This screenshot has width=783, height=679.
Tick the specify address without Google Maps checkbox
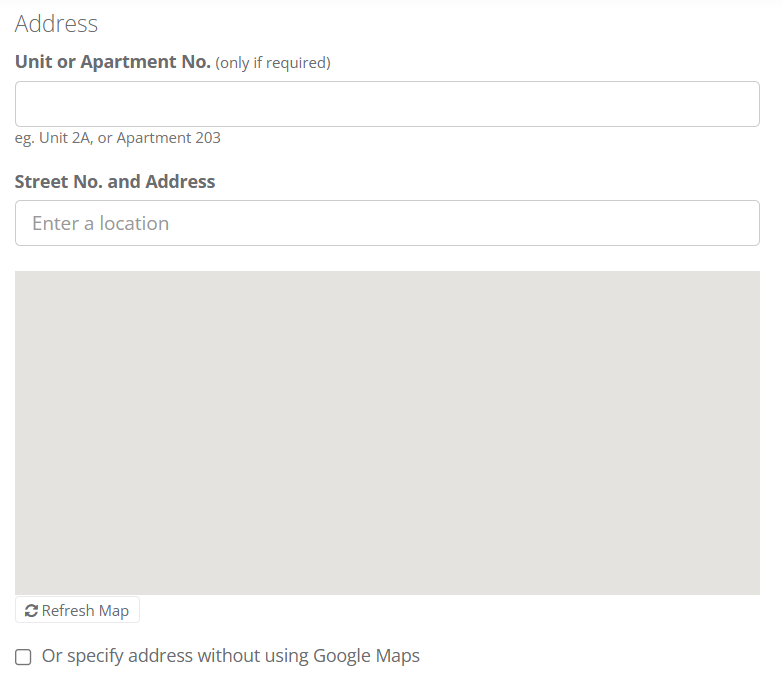coord(23,657)
